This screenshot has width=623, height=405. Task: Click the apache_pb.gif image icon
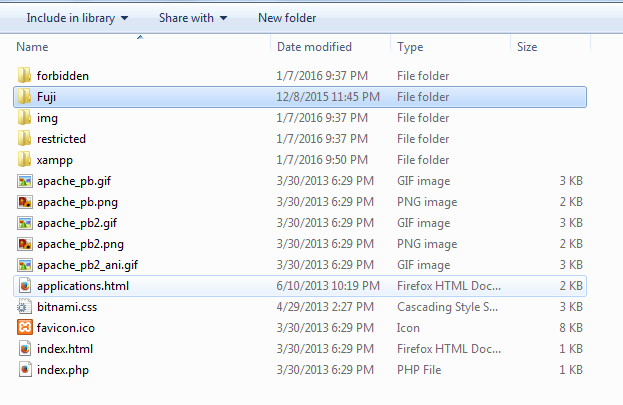point(25,181)
